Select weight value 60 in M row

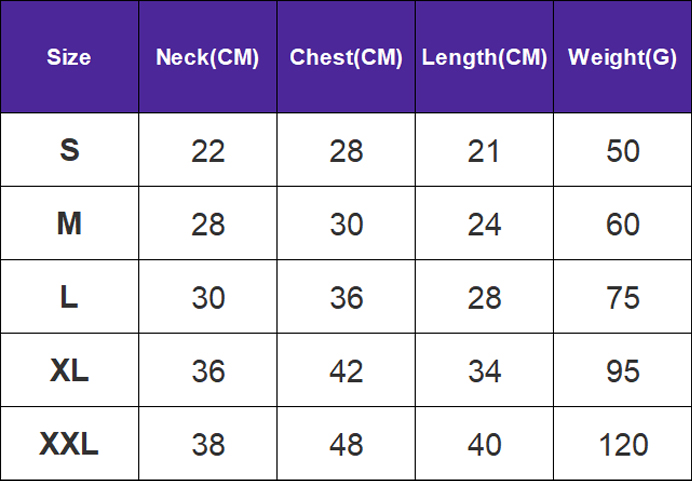623,225
